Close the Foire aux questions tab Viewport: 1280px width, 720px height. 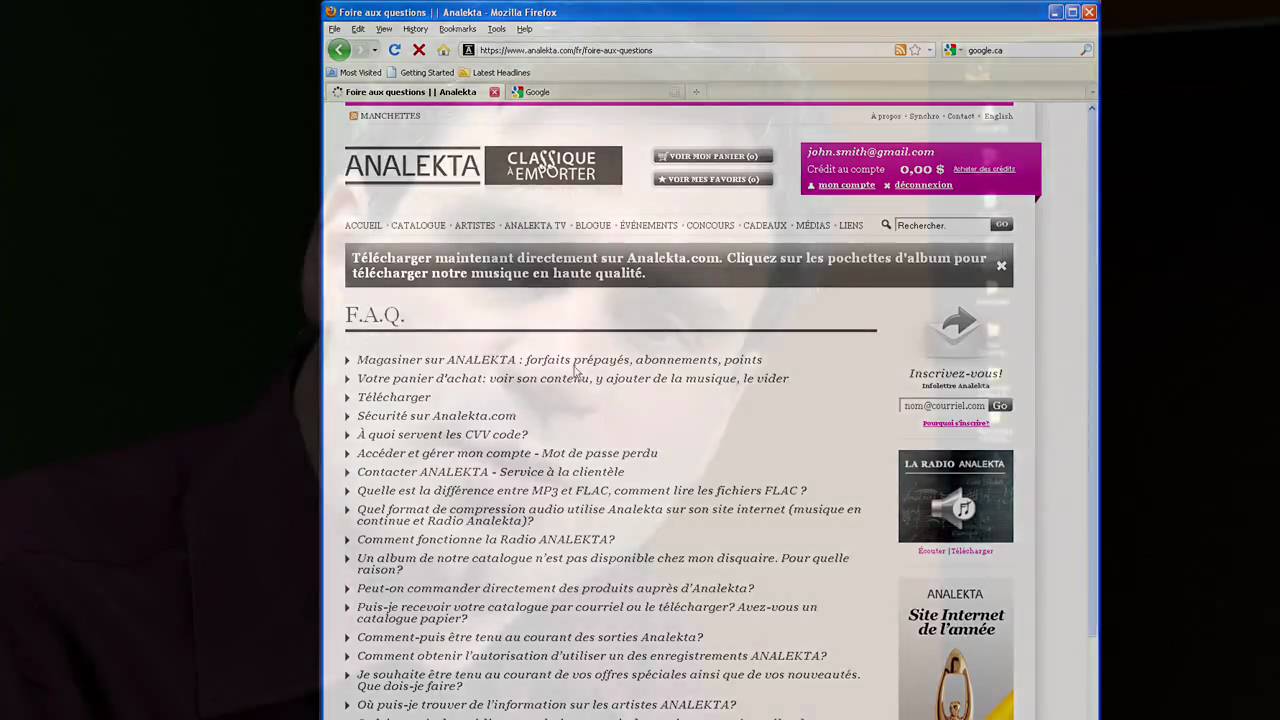(x=494, y=92)
